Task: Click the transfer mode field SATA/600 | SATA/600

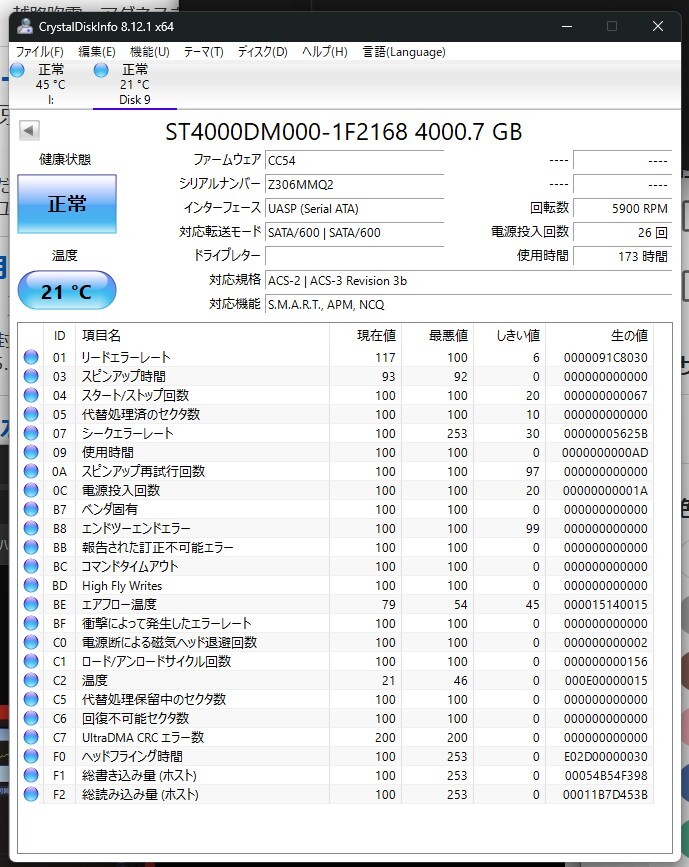Action: [x=354, y=232]
